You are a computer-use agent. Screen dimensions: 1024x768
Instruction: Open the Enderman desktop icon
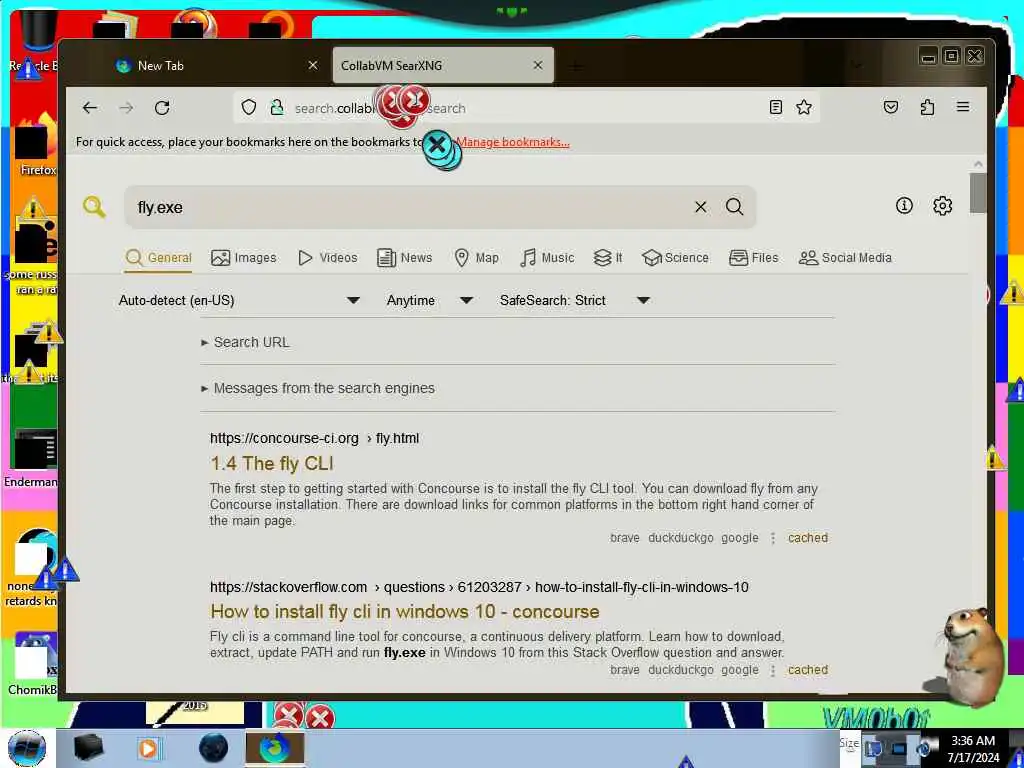(31, 457)
